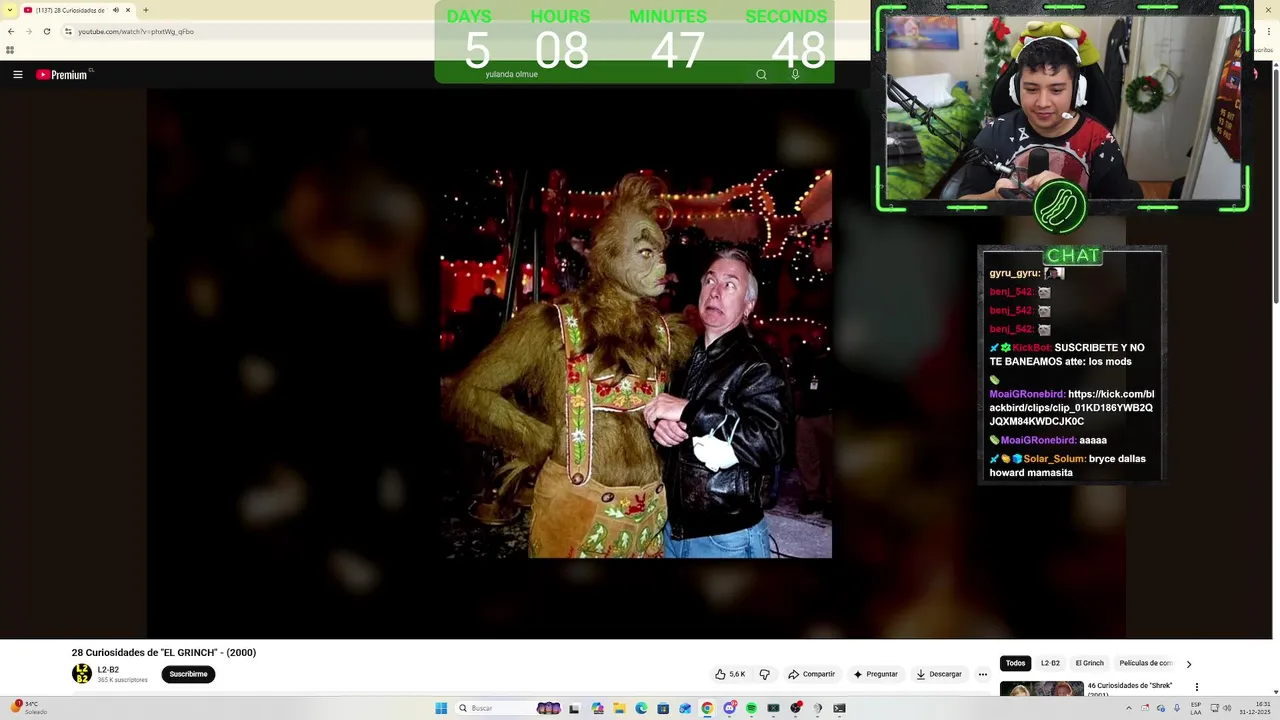The height and width of the screenshot is (720, 1280).
Task: Open the tab search dropdown arrow
Action: [10, 10]
